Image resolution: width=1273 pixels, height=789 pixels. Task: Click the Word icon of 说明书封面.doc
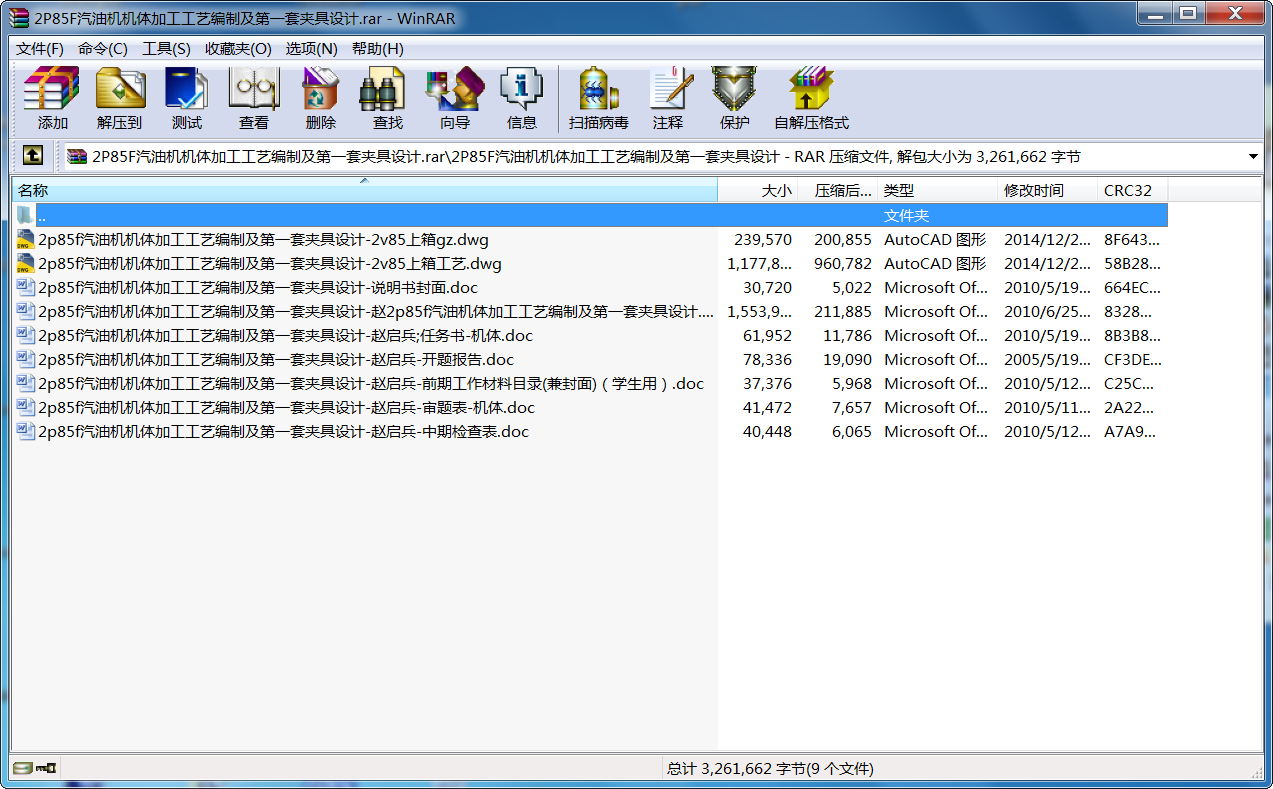25,287
